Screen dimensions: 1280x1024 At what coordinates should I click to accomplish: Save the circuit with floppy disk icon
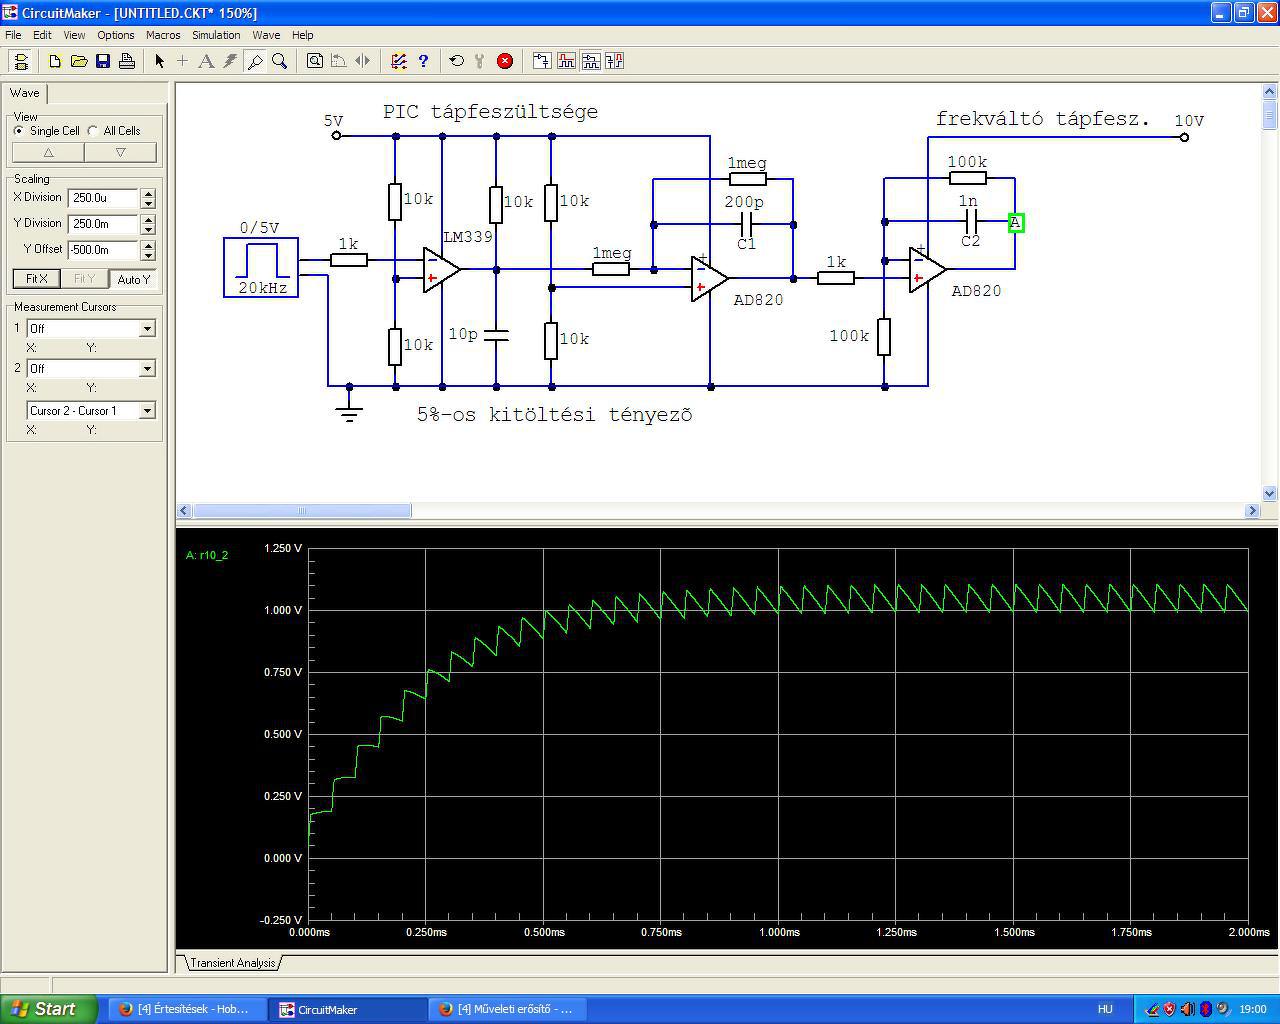[103, 61]
